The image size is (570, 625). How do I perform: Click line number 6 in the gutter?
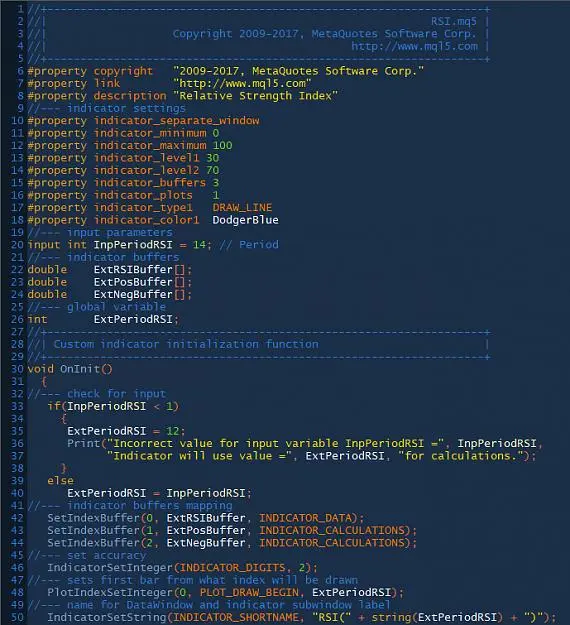tap(20, 71)
